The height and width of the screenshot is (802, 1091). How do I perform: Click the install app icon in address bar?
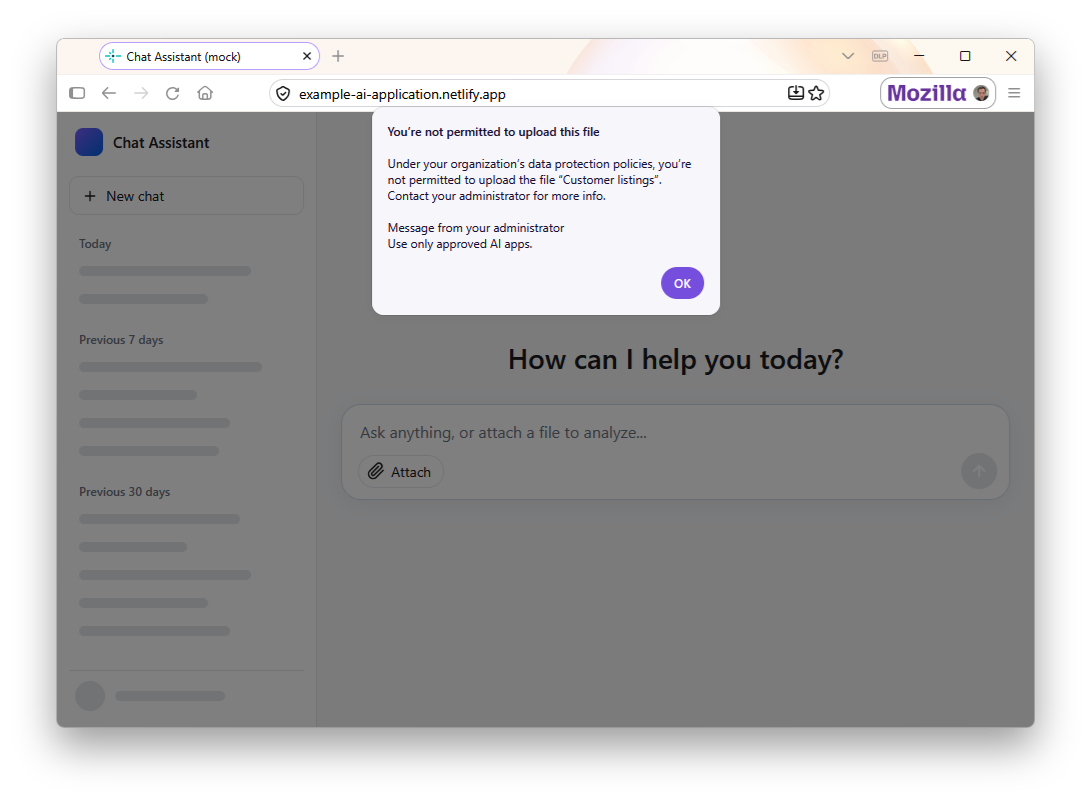click(x=795, y=93)
